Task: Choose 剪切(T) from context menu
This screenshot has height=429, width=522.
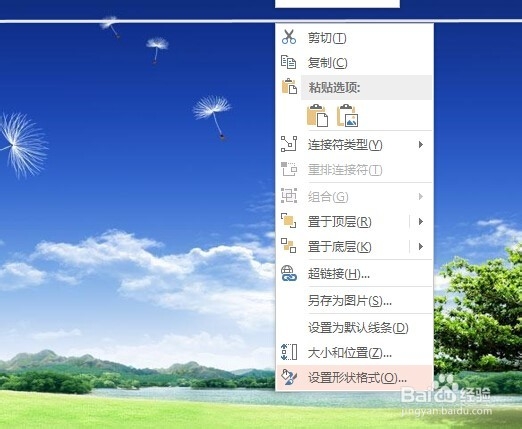Action: coord(355,37)
